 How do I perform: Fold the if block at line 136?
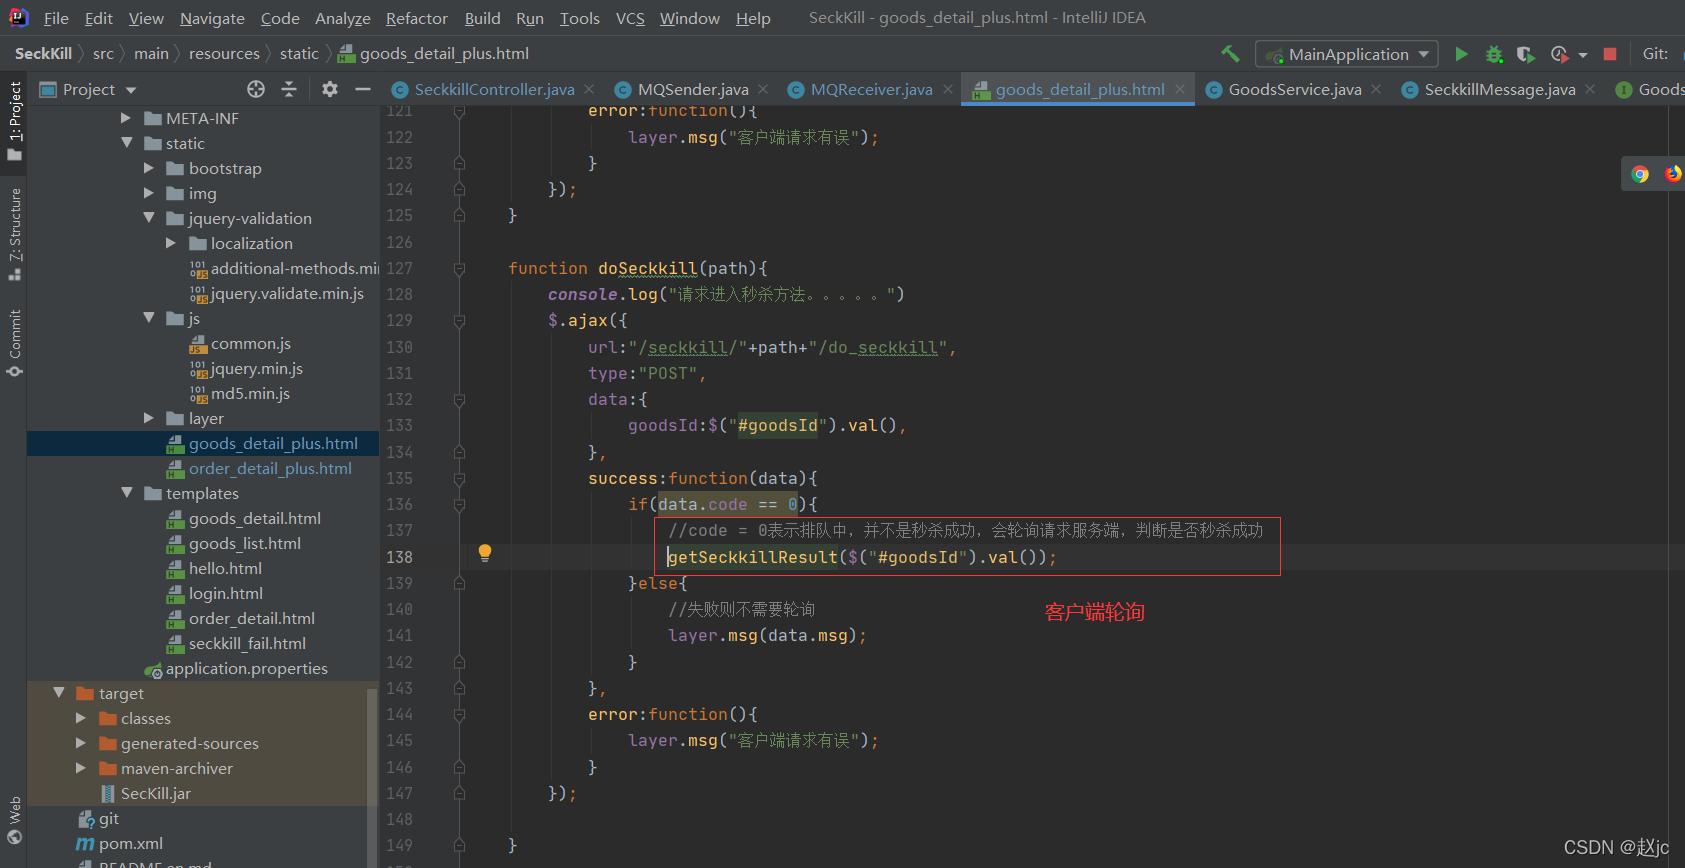(x=459, y=504)
